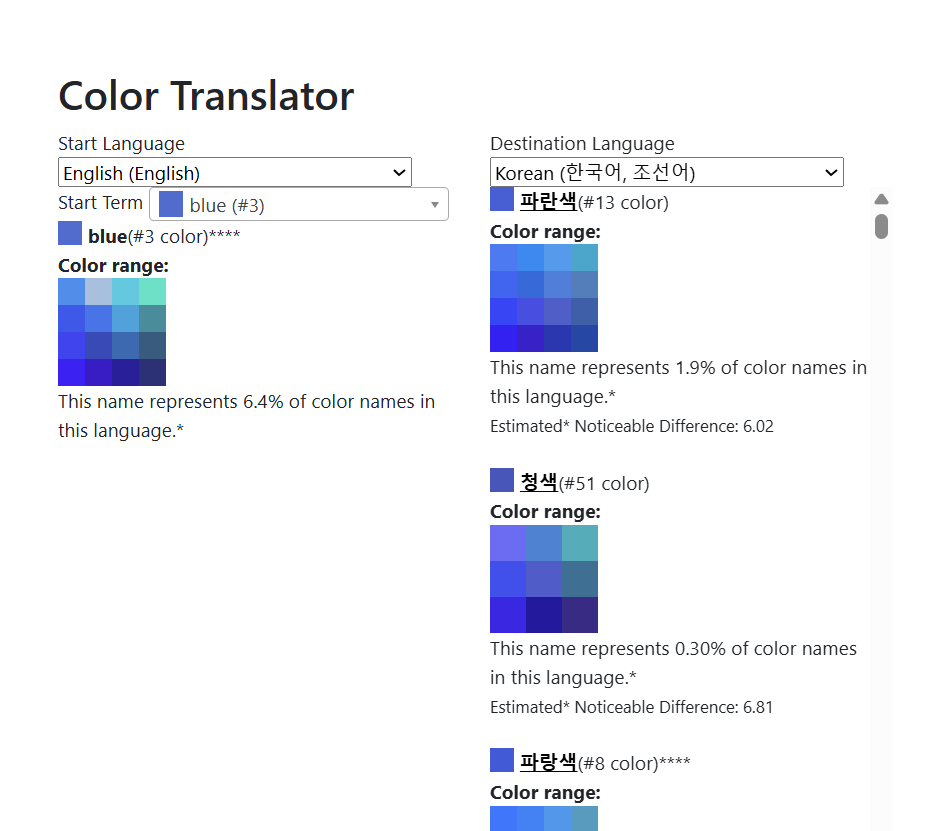Click the results scrollbar up arrow
Image resolution: width=945 pixels, height=831 pixels.
click(x=881, y=199)
